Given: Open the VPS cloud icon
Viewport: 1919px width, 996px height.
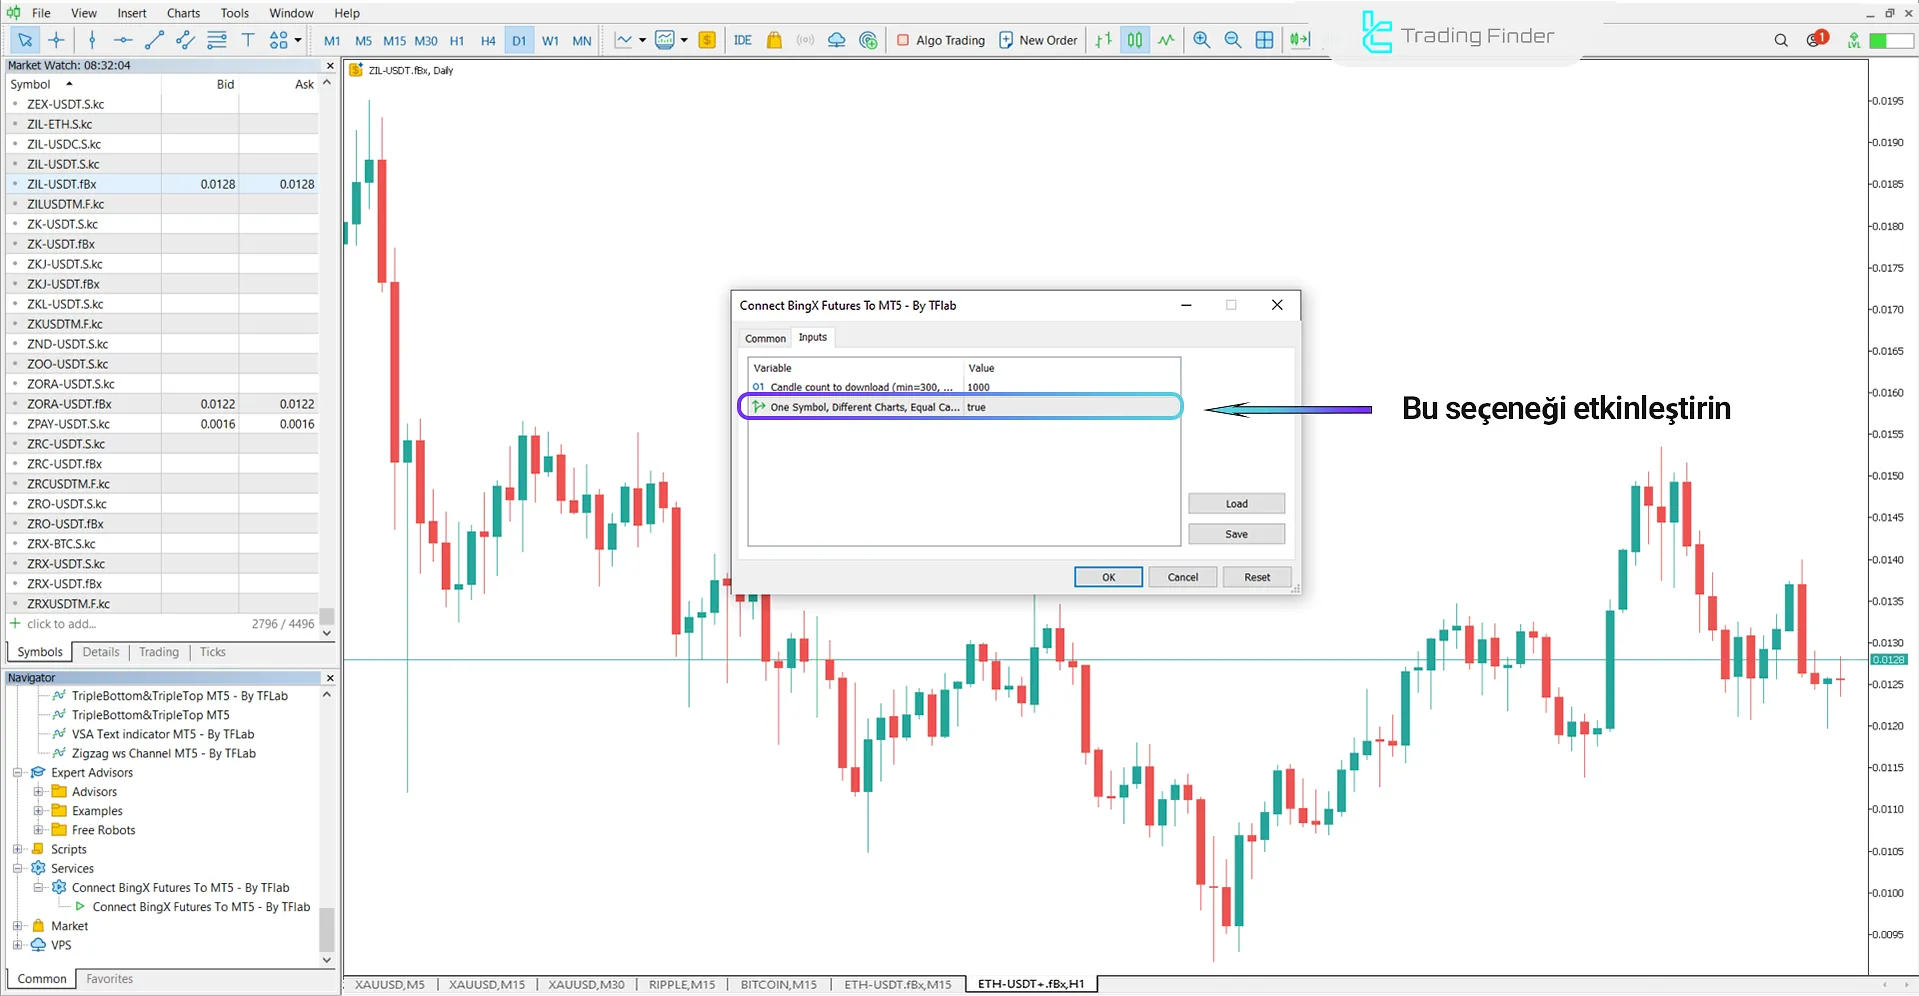Looking at the screenshot, I should click(837, 40).
